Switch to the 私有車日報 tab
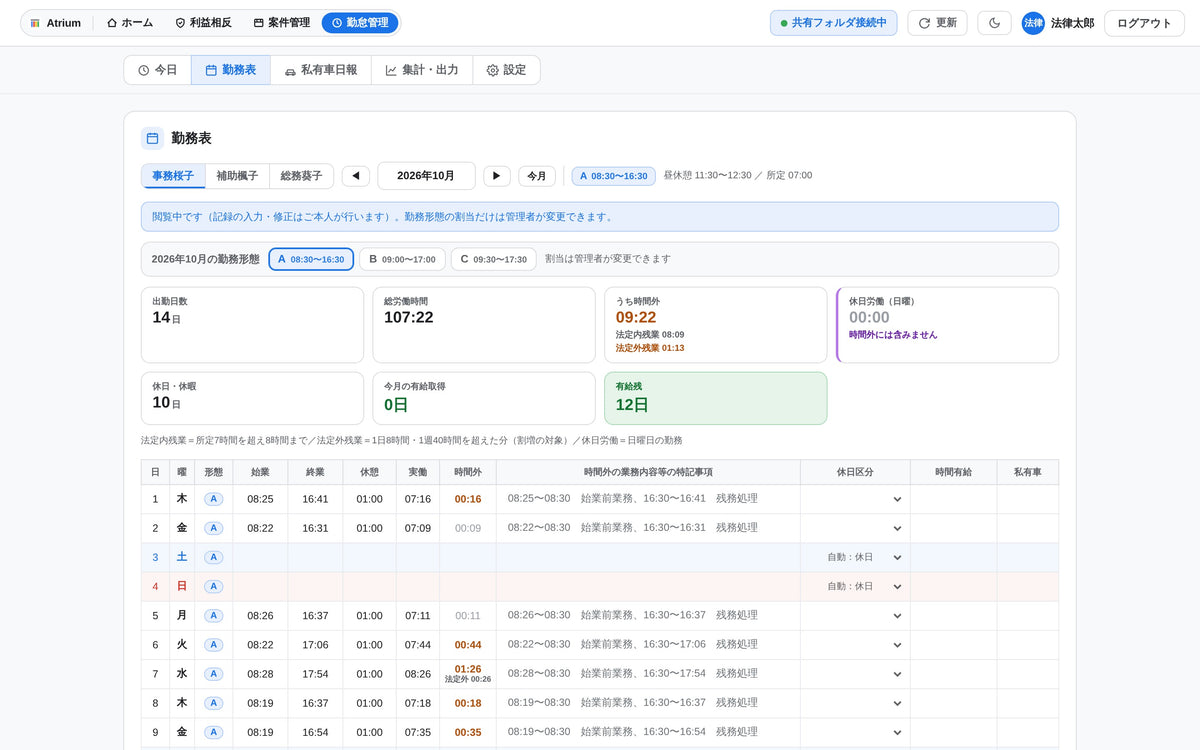 pyautogui.click(x=321, y=70)
